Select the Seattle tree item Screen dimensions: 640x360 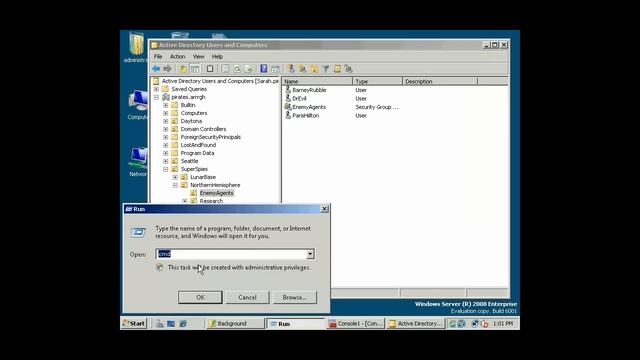click(x=189, y=161)
